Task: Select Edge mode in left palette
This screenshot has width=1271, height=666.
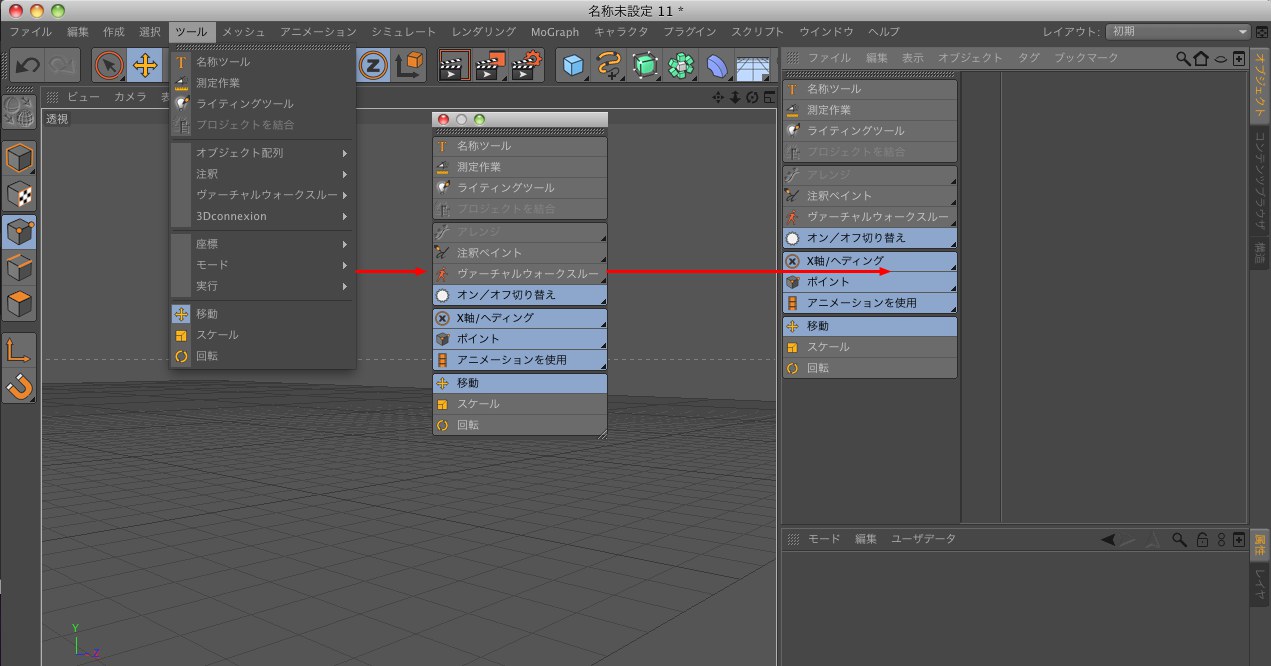Action: (x=20, y=267)
